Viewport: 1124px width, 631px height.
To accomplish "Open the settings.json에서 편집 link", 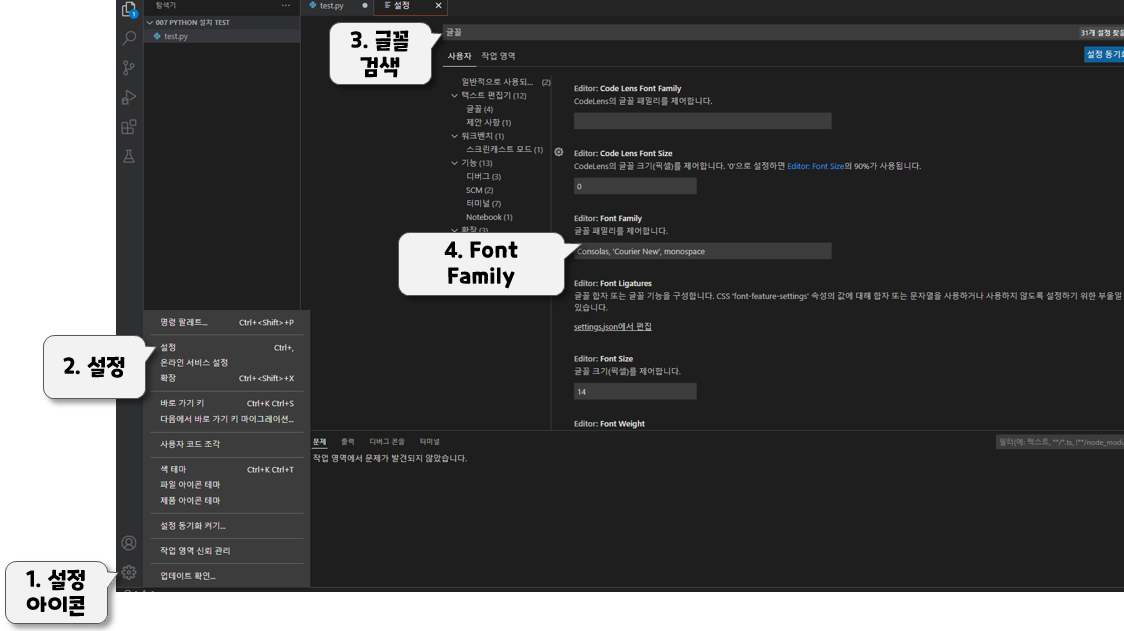I will click(x=612, y=327).
